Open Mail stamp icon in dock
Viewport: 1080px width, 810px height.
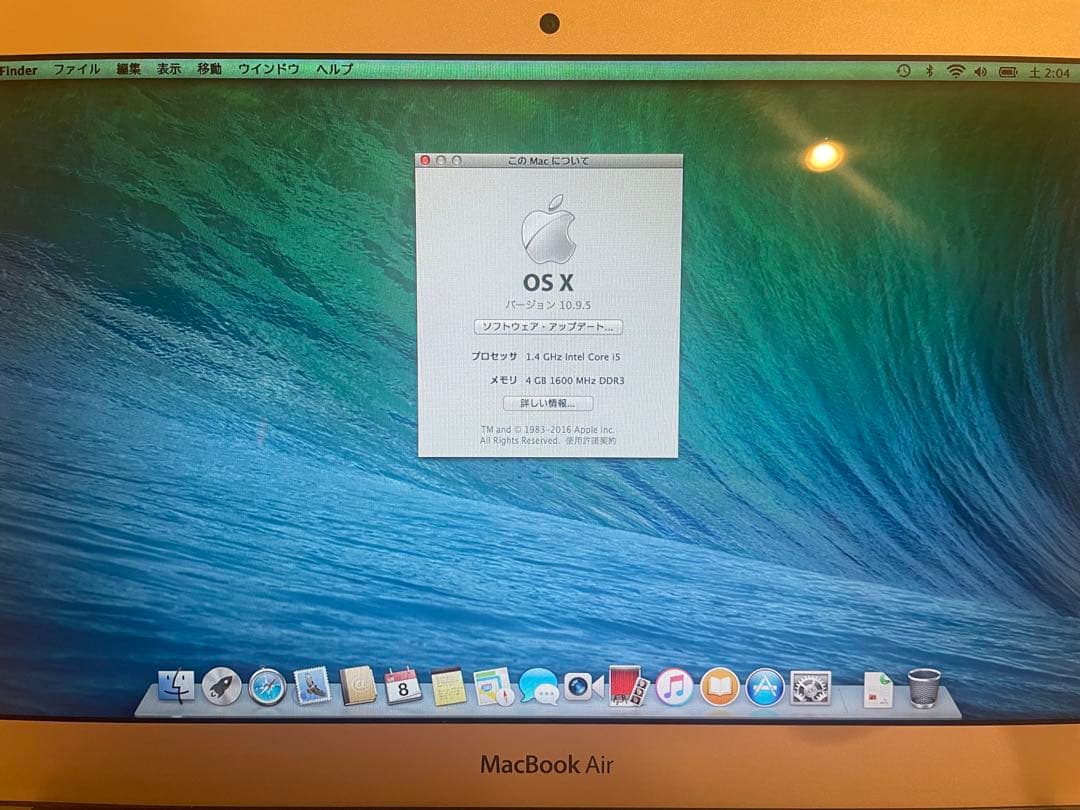[x=313, y=687]
